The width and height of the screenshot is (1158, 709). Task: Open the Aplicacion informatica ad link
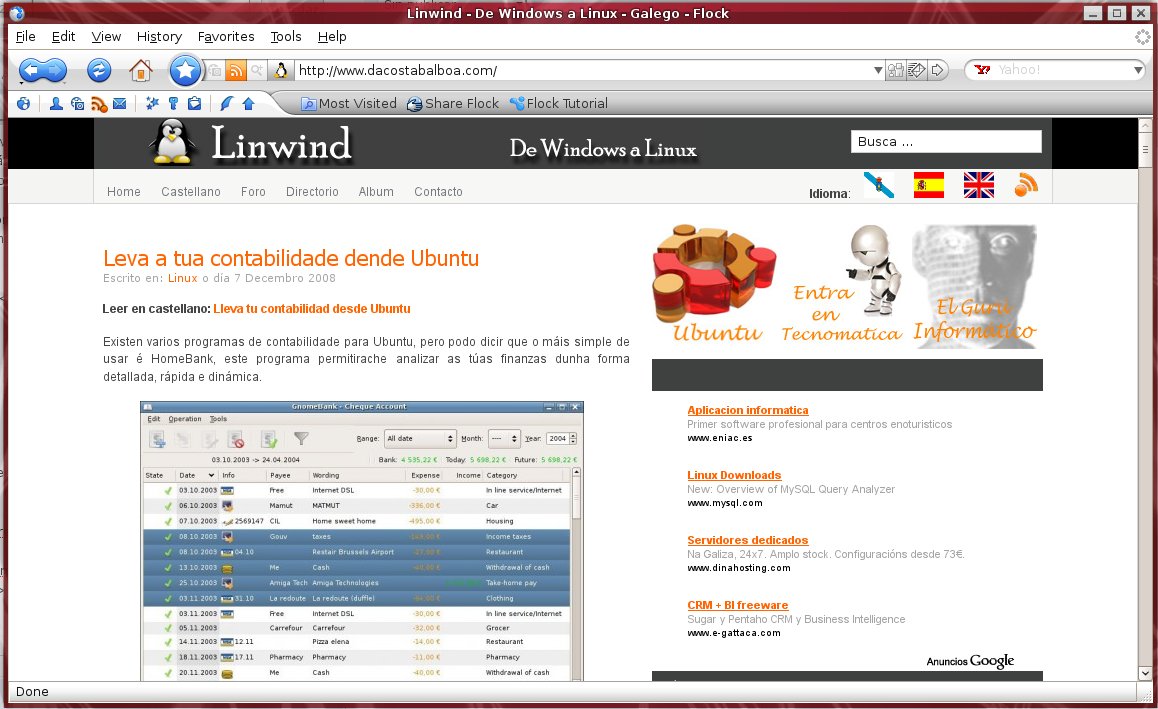[x=747, y=410]
